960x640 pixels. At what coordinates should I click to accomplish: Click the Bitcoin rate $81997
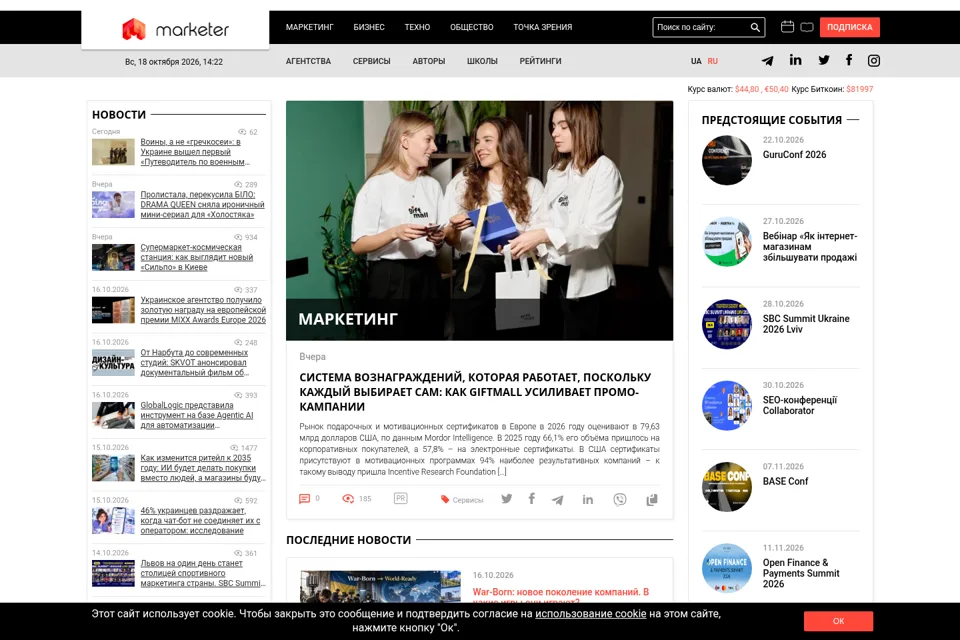[860, 89]
